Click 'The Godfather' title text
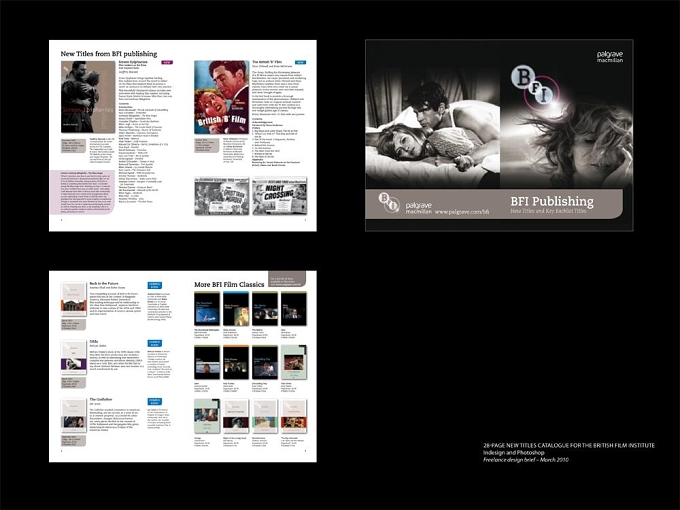Screen dimensions: 680x510 (101, 399)
